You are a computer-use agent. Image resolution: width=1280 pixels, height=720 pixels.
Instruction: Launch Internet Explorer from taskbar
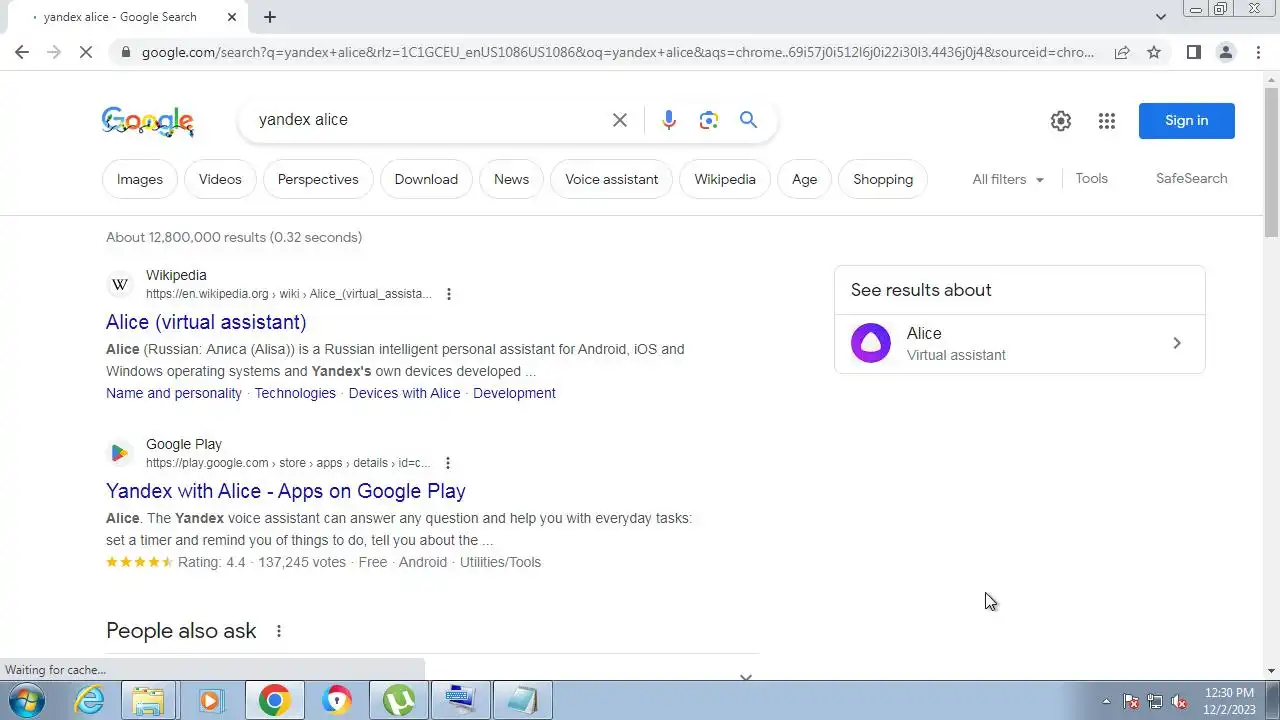90,700
